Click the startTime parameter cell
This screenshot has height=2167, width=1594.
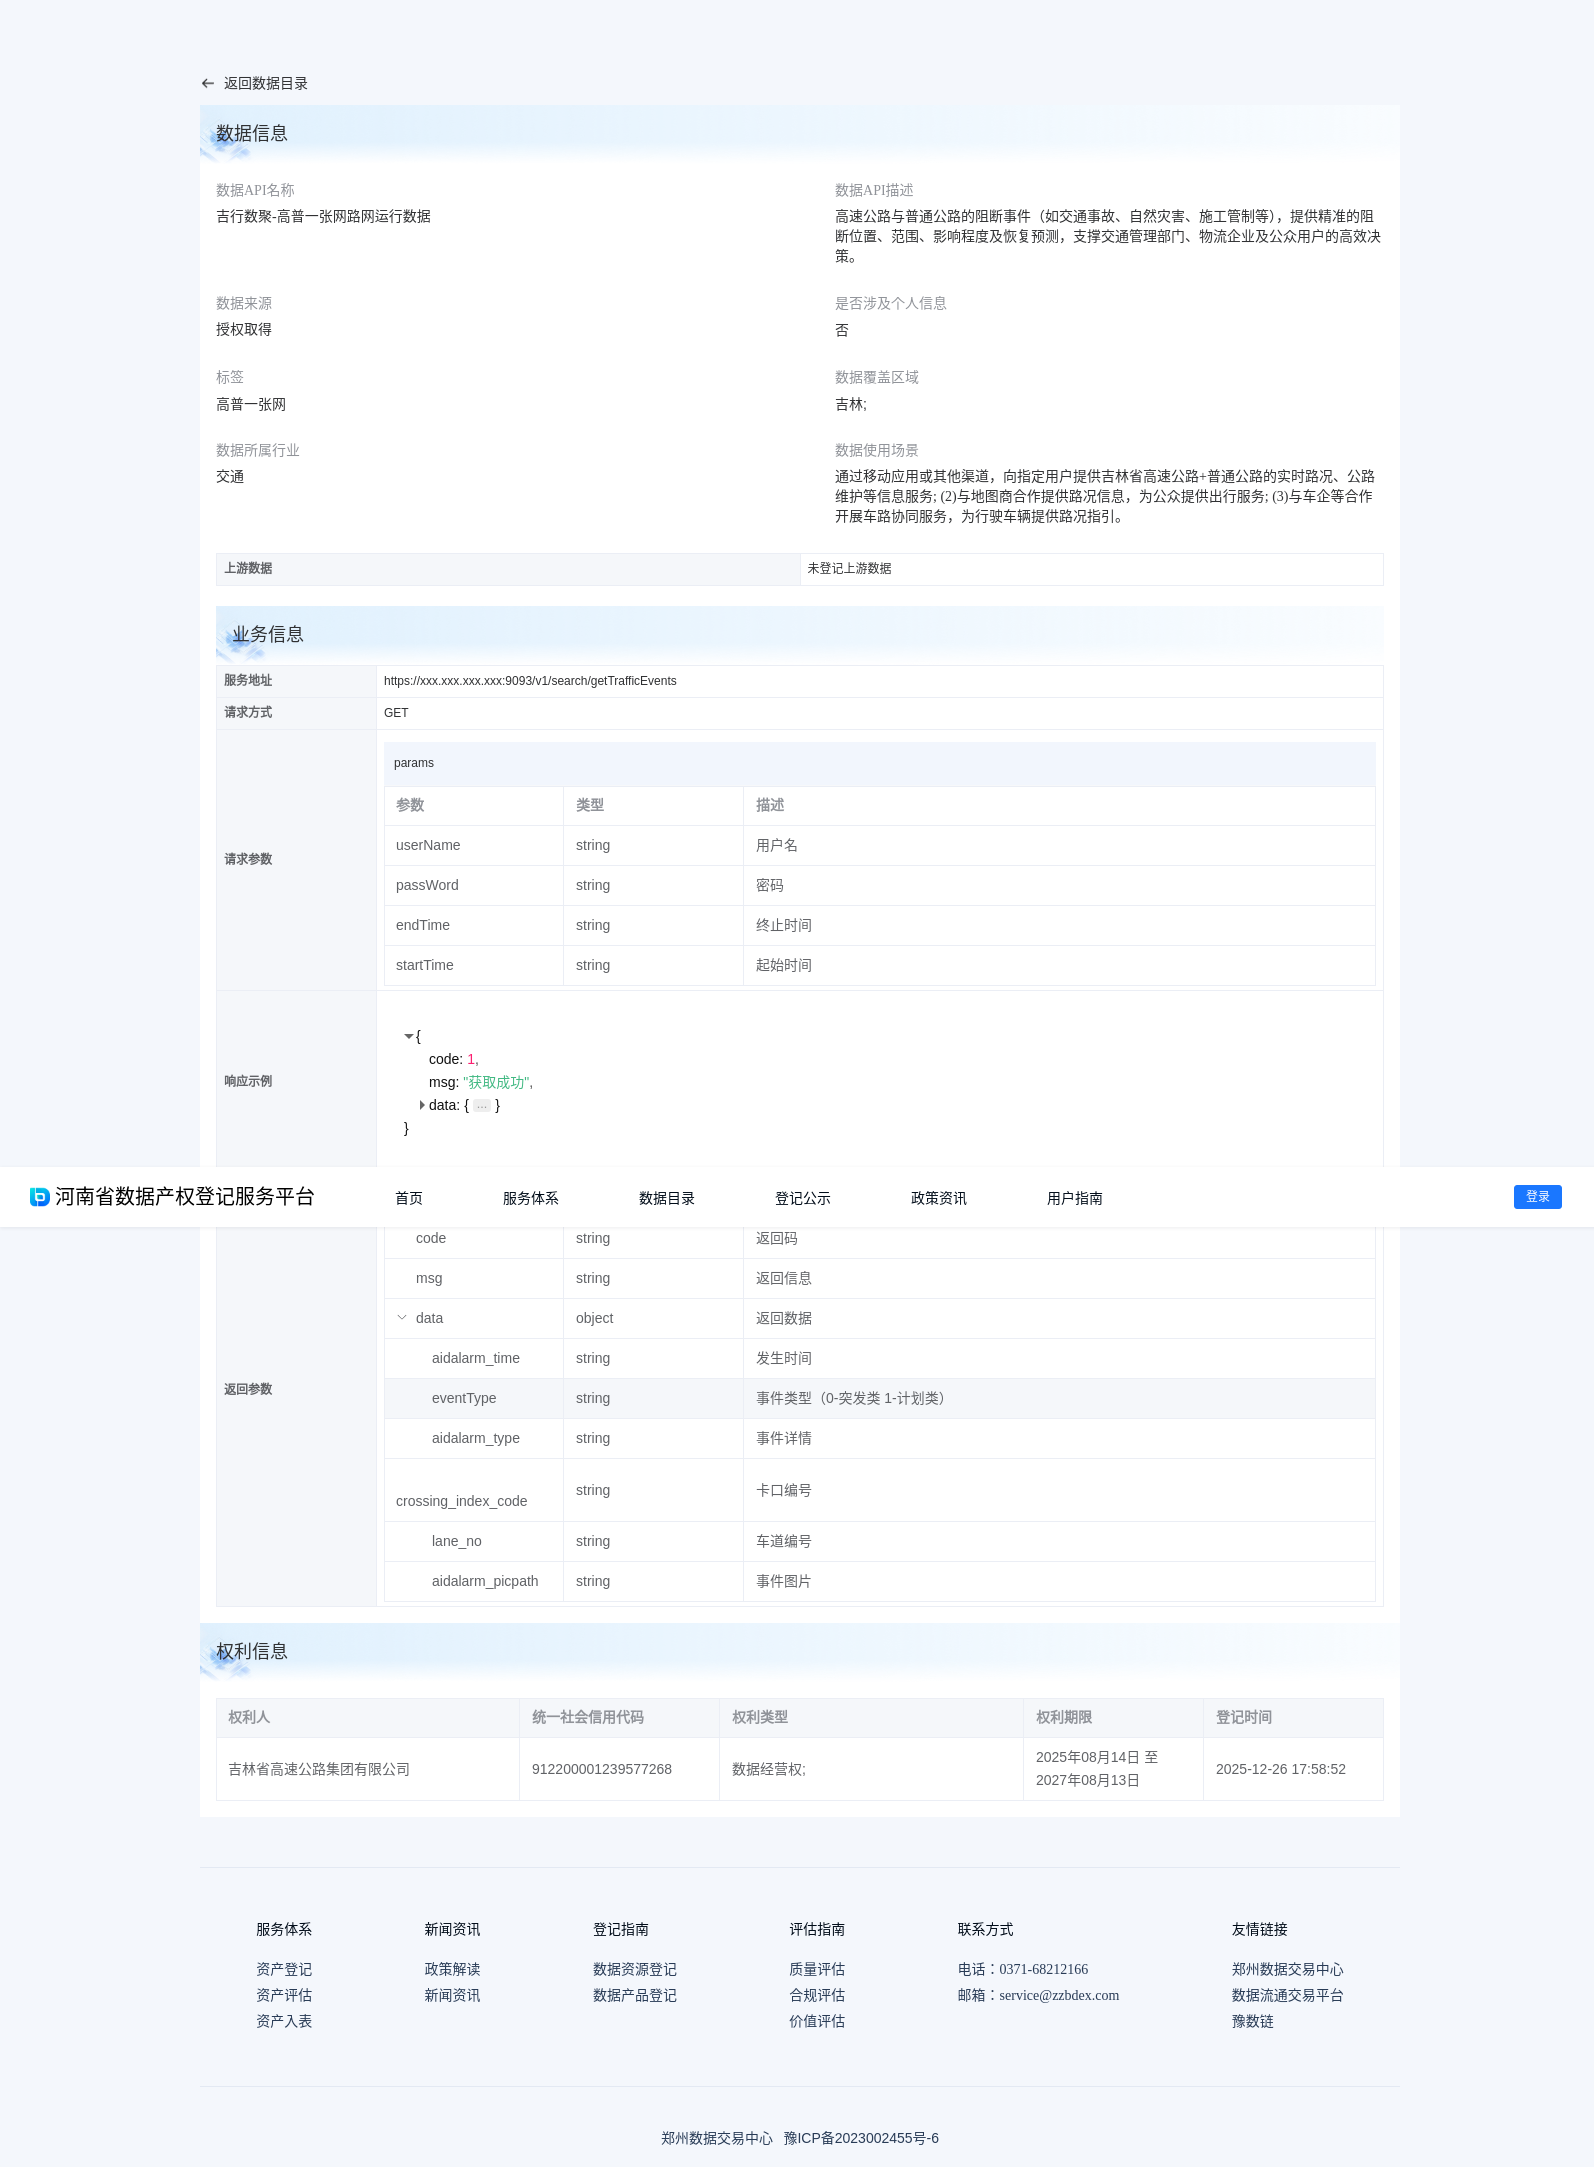(x=474, y=965)
